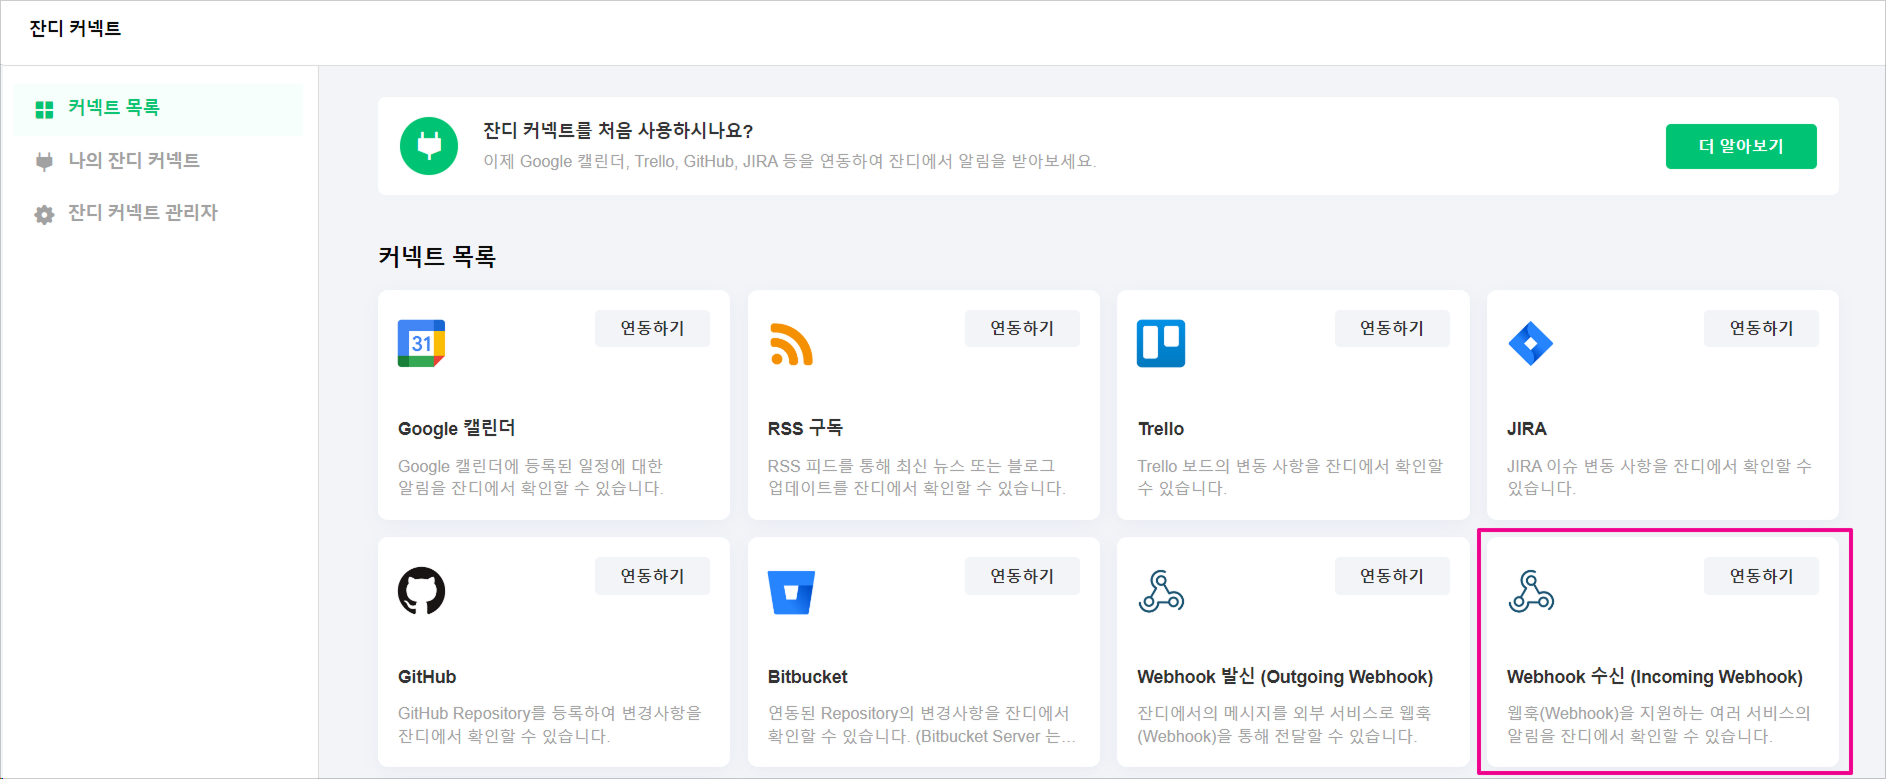
Task: Click the GitHub octocat icon
Action: pyautogui.click(x=421, y=591)
